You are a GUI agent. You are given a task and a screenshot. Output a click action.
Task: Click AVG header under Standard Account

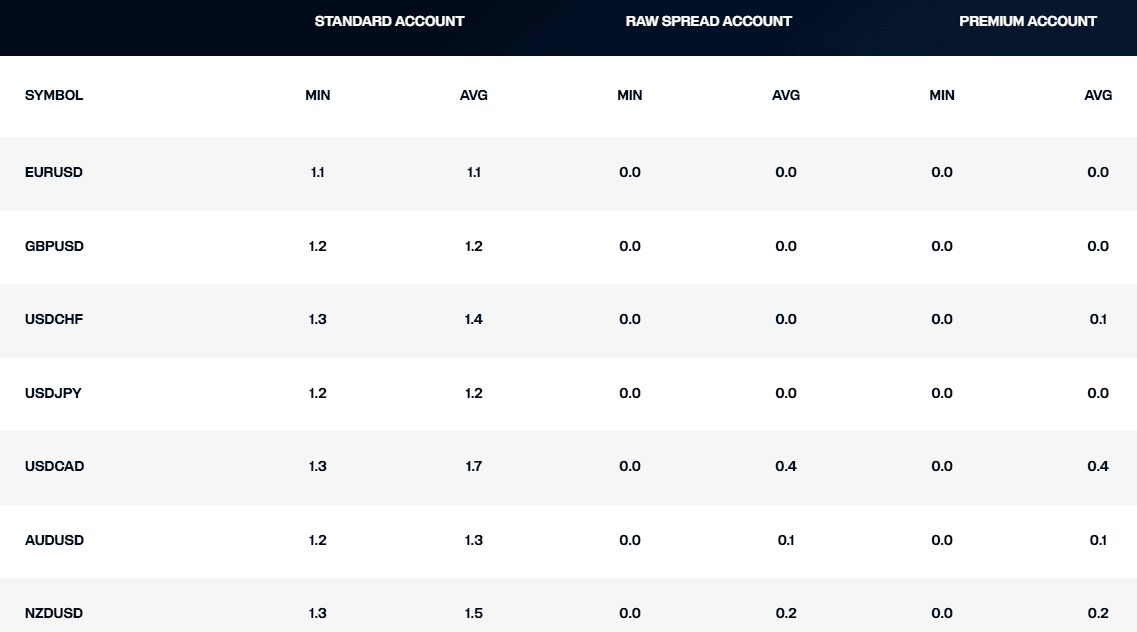tap(474, 96)
